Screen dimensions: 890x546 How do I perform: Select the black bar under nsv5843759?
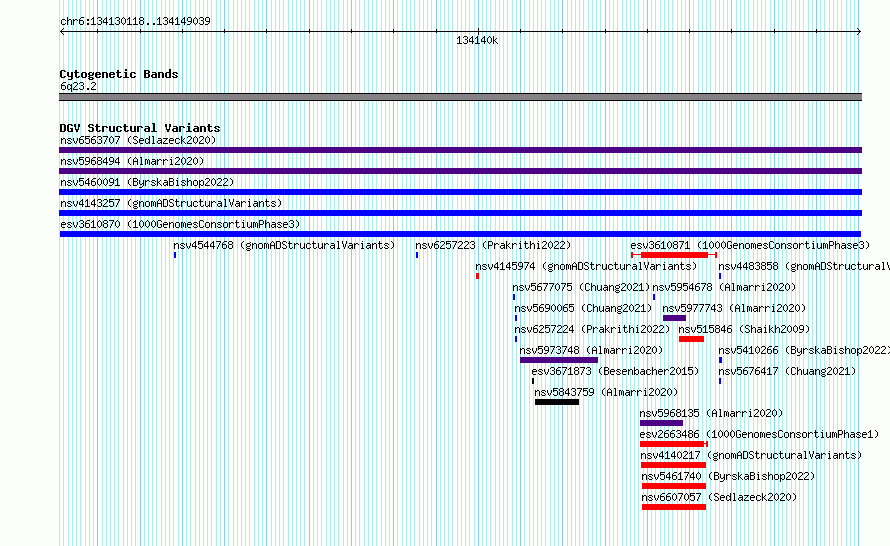pos(557,402)
